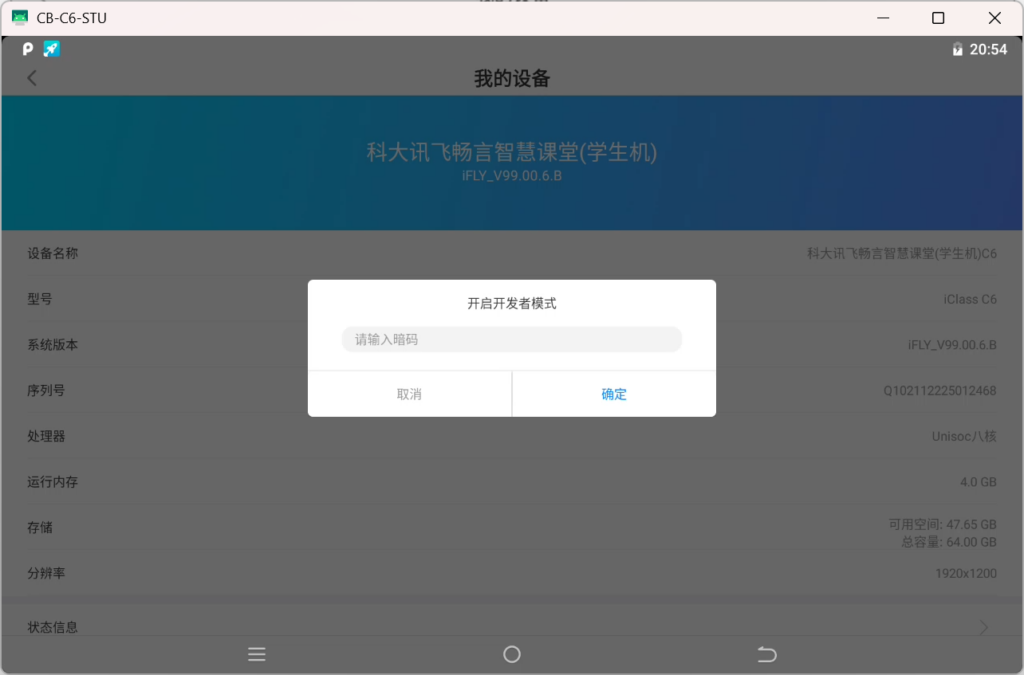The width and height of the screenshot is (1024, 675).
Task: Go back using the header arrow
Action: pos(31,78)
